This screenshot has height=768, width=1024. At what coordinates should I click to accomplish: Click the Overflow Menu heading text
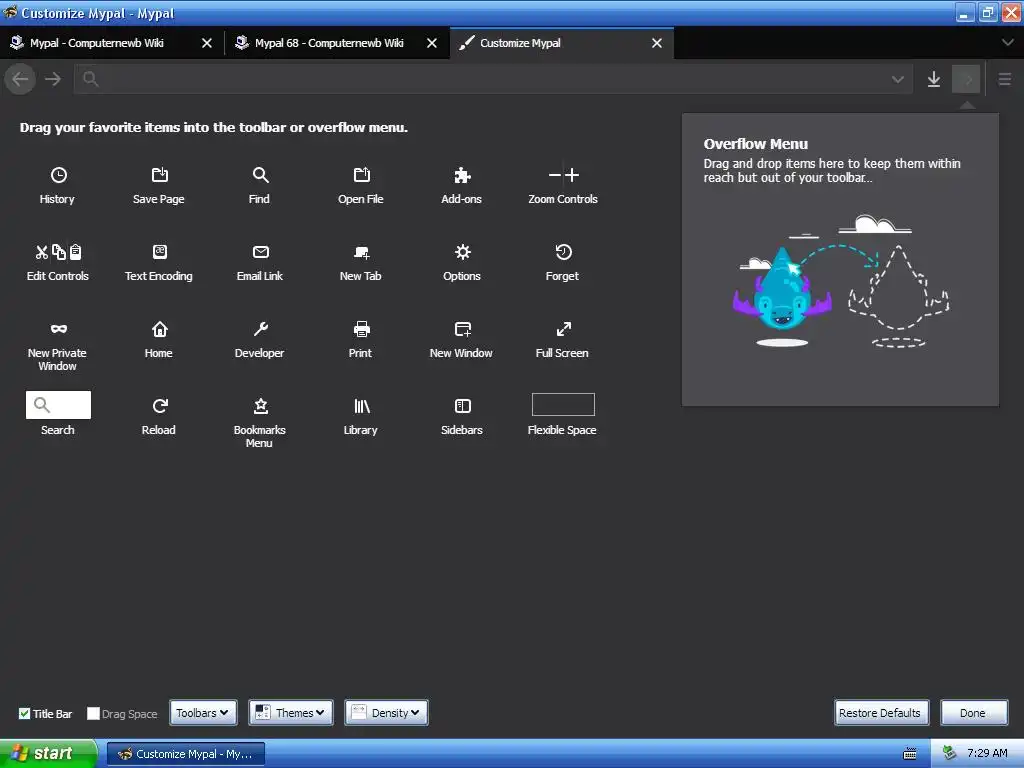pos(756,144)
